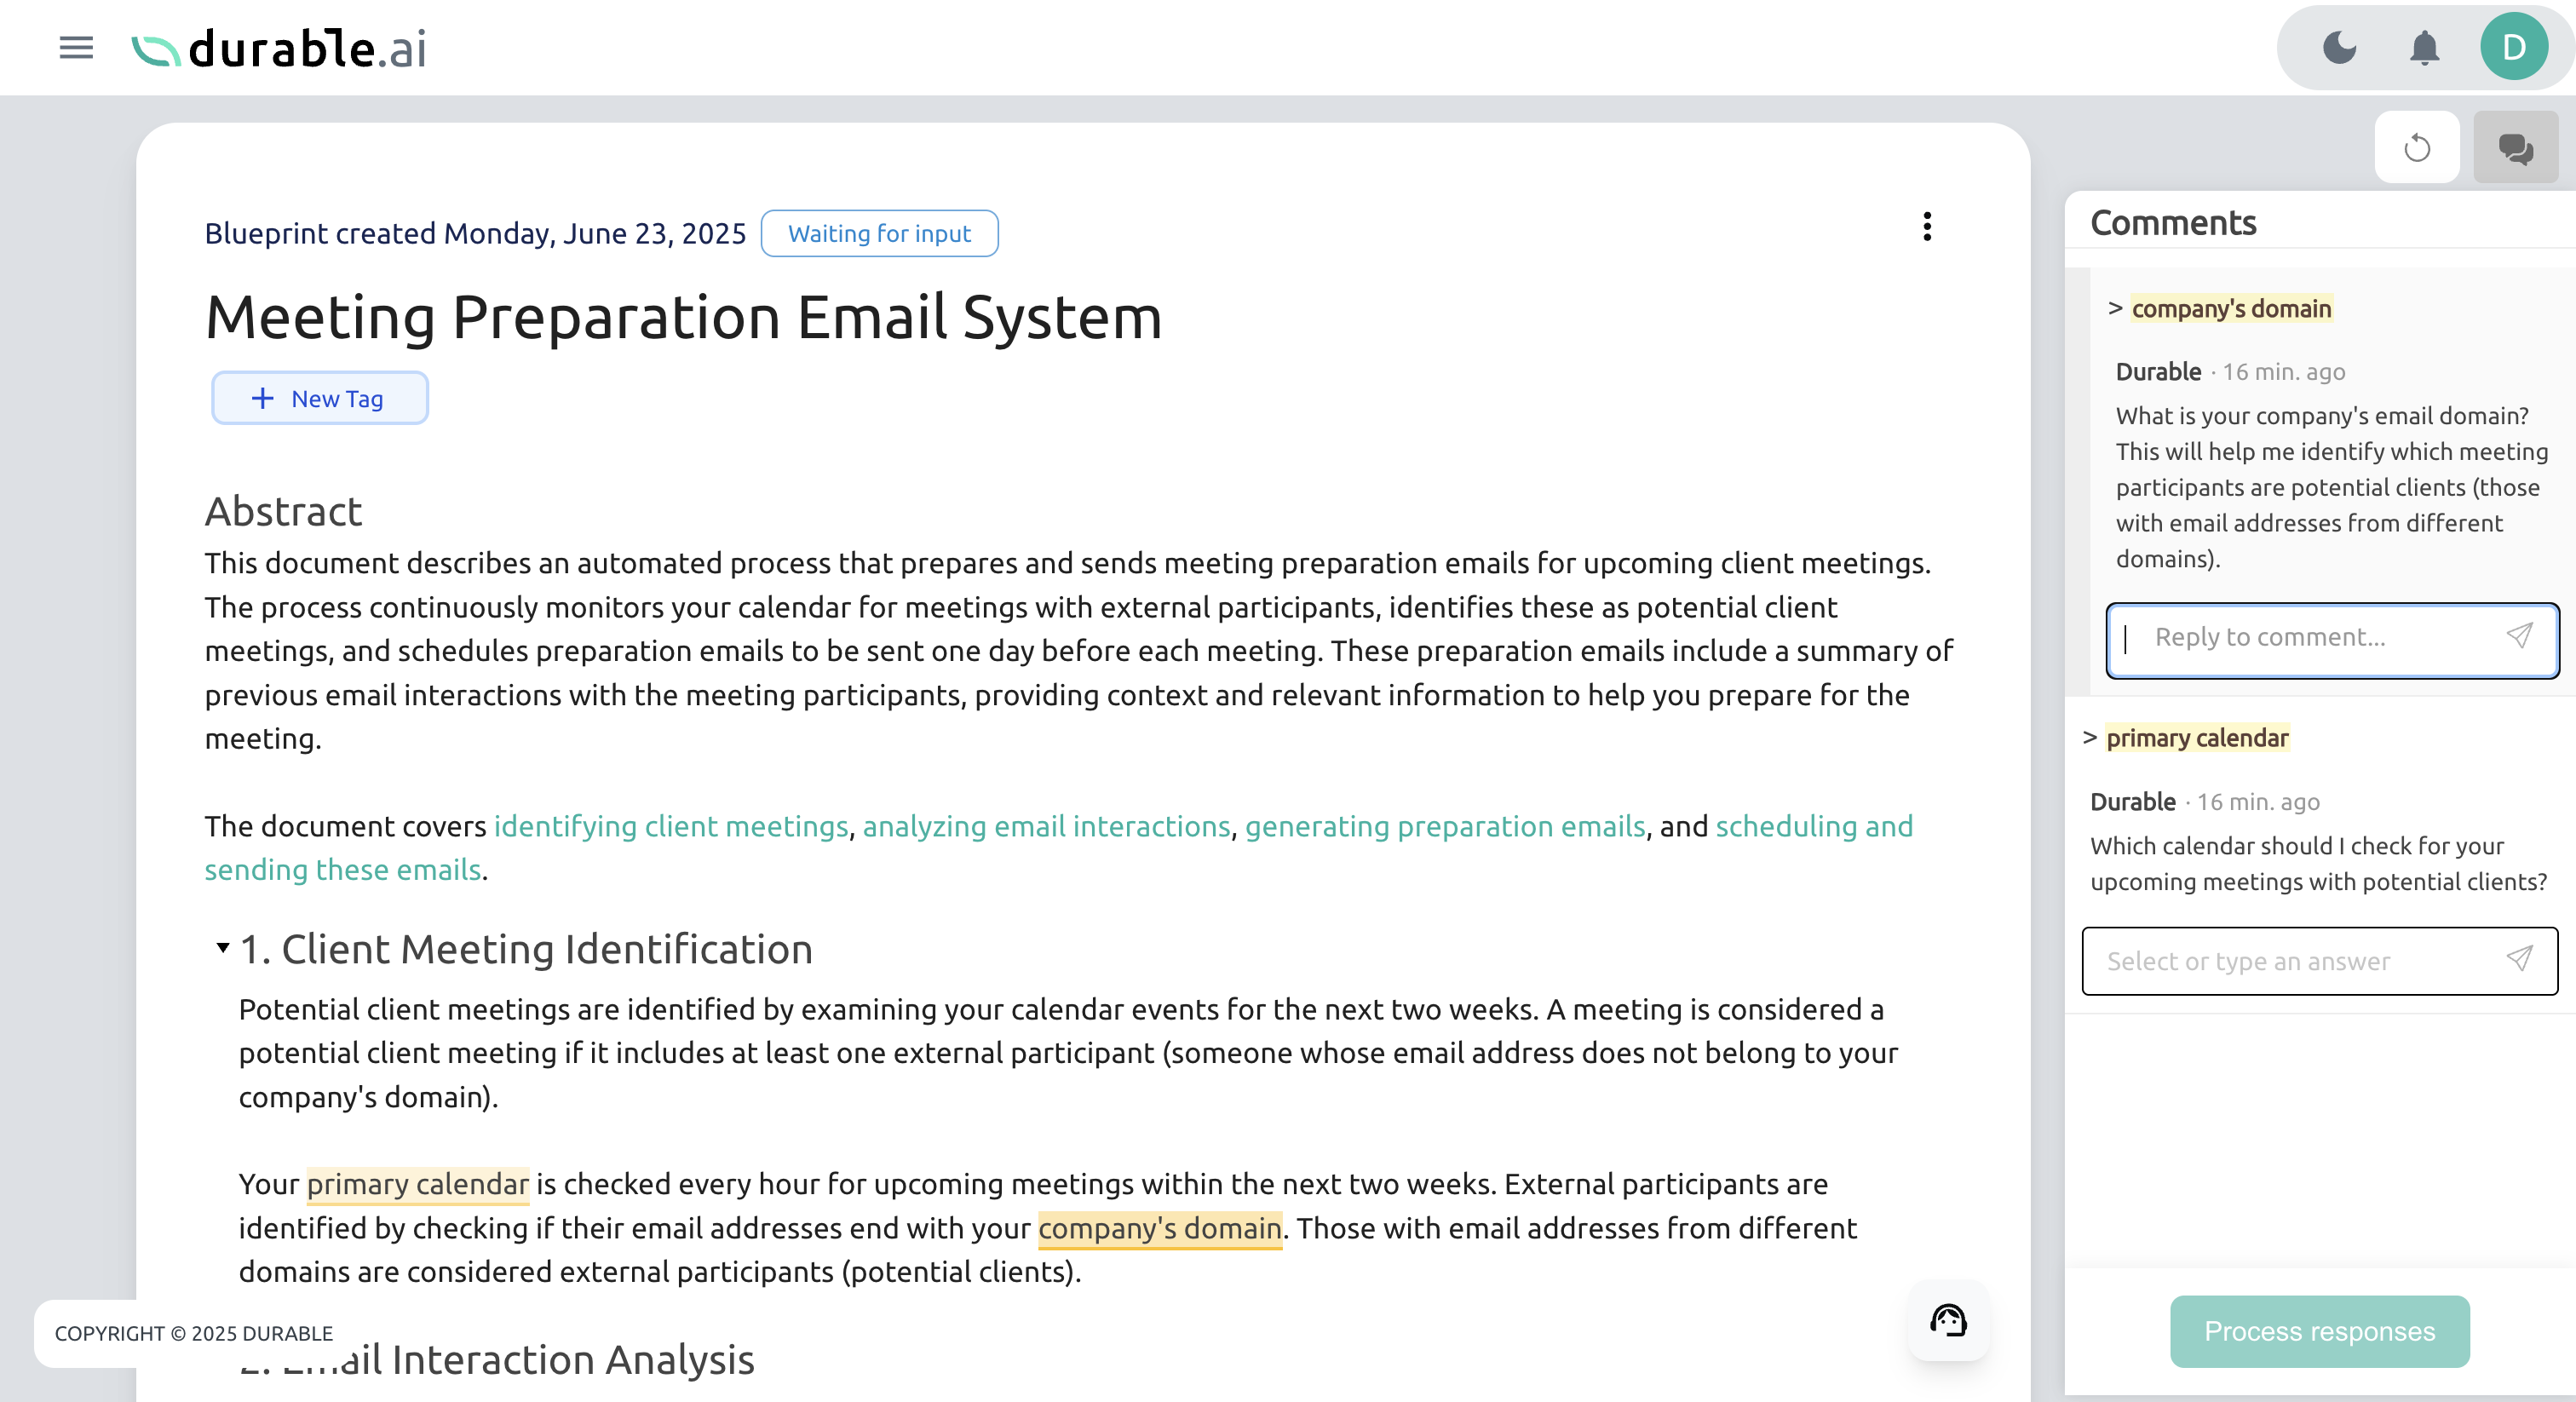This screenshot has height=1402, width=2576.
Task: Open the hamburger navigation menu
Action: tap(76, 47)
